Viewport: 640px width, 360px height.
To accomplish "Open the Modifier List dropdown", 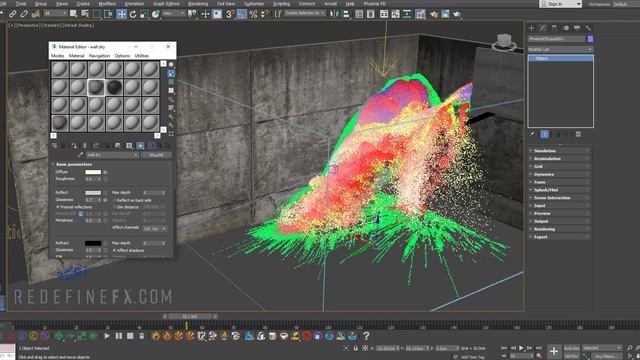I will (x=560, y=49).
